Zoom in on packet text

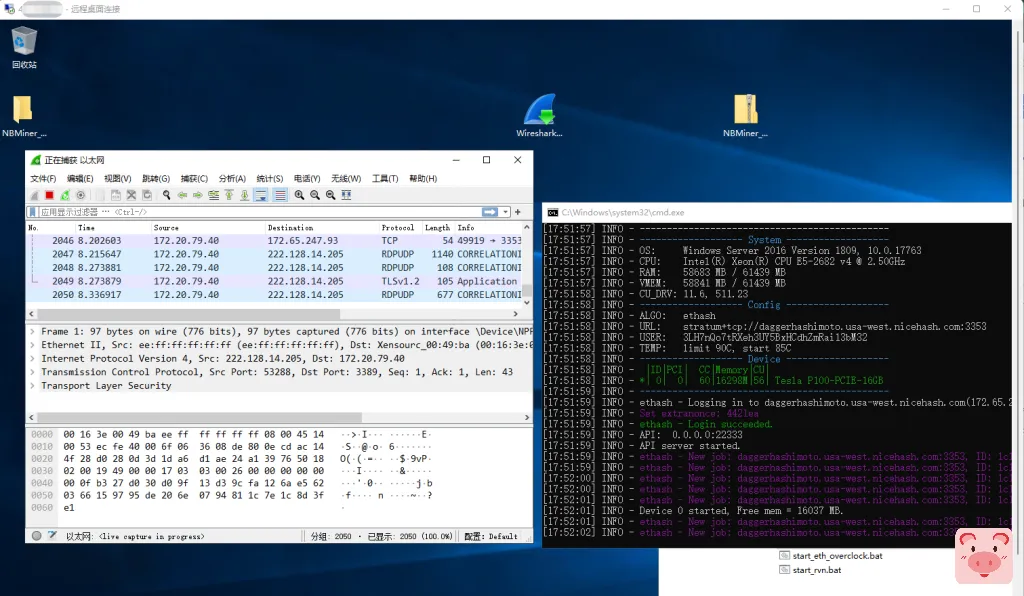click(x=299, y=195)
